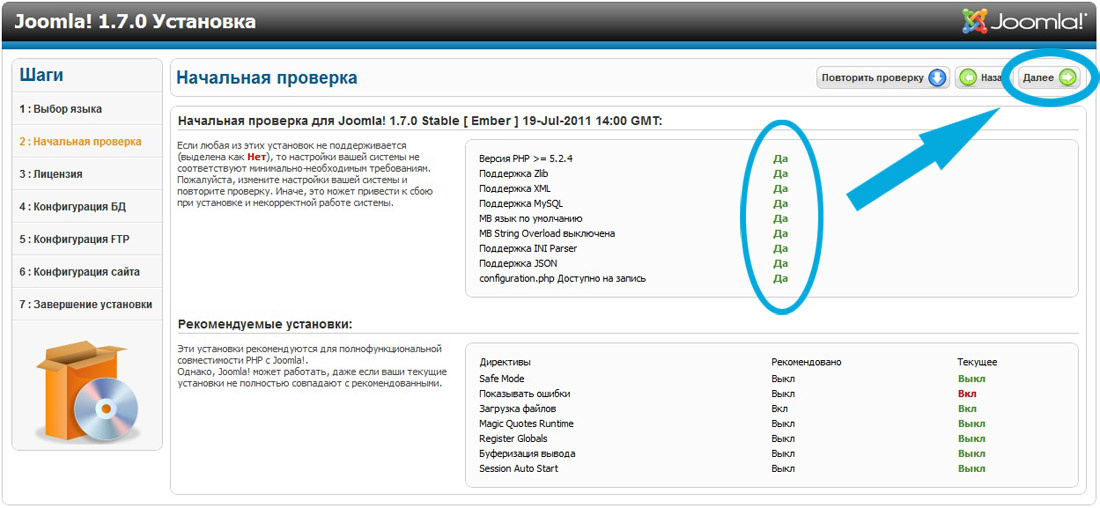1100x508 pixels.
Task: Click the Safe Mode directive label
Action: (x=502, y=379)
